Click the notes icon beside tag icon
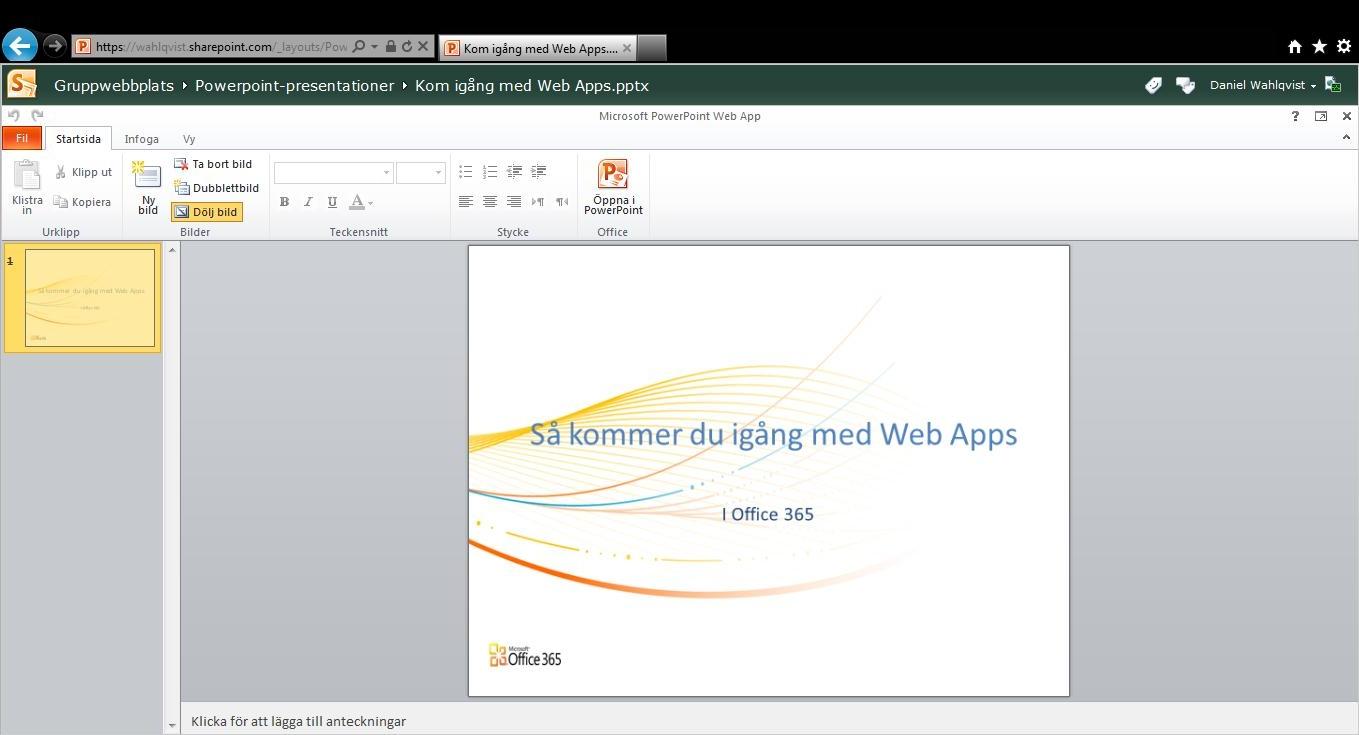 click(x=1185, y=85)
